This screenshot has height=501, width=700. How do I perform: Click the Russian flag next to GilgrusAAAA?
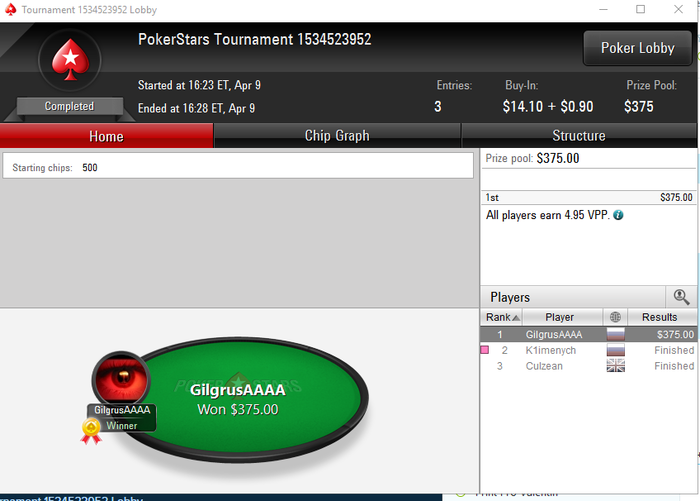tap(616, 334)
